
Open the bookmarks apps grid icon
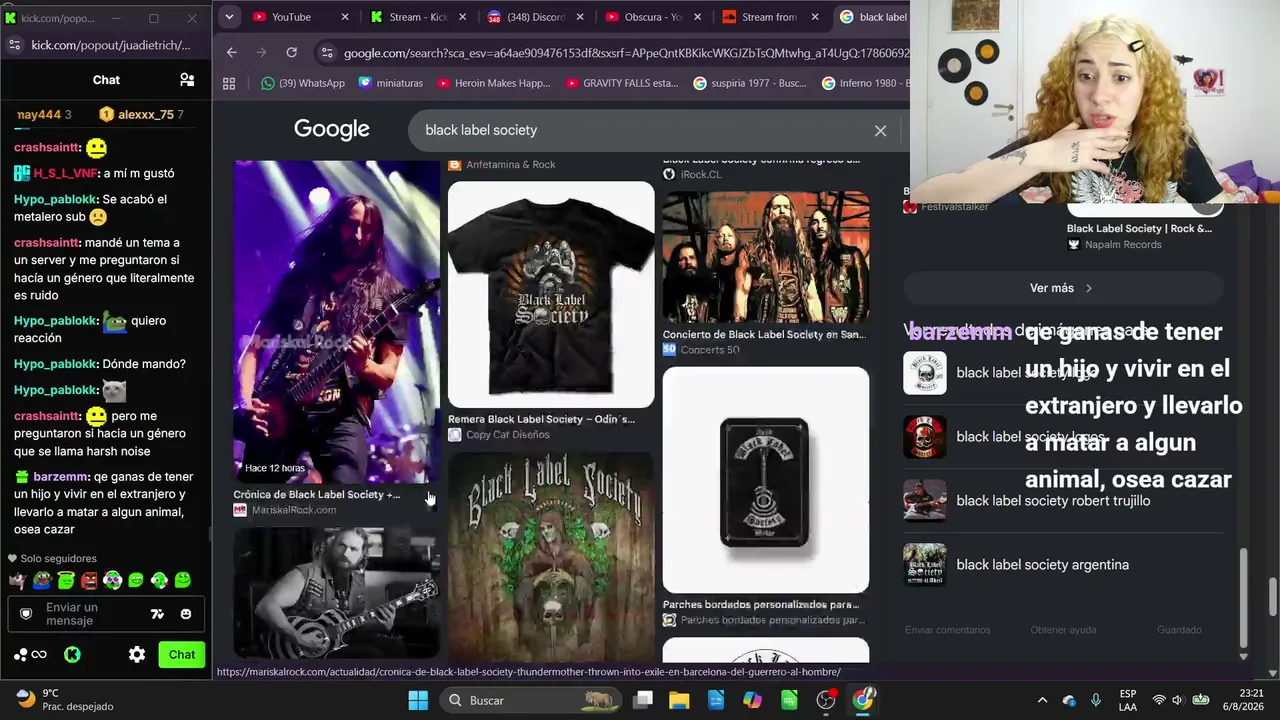click(229, 83)
